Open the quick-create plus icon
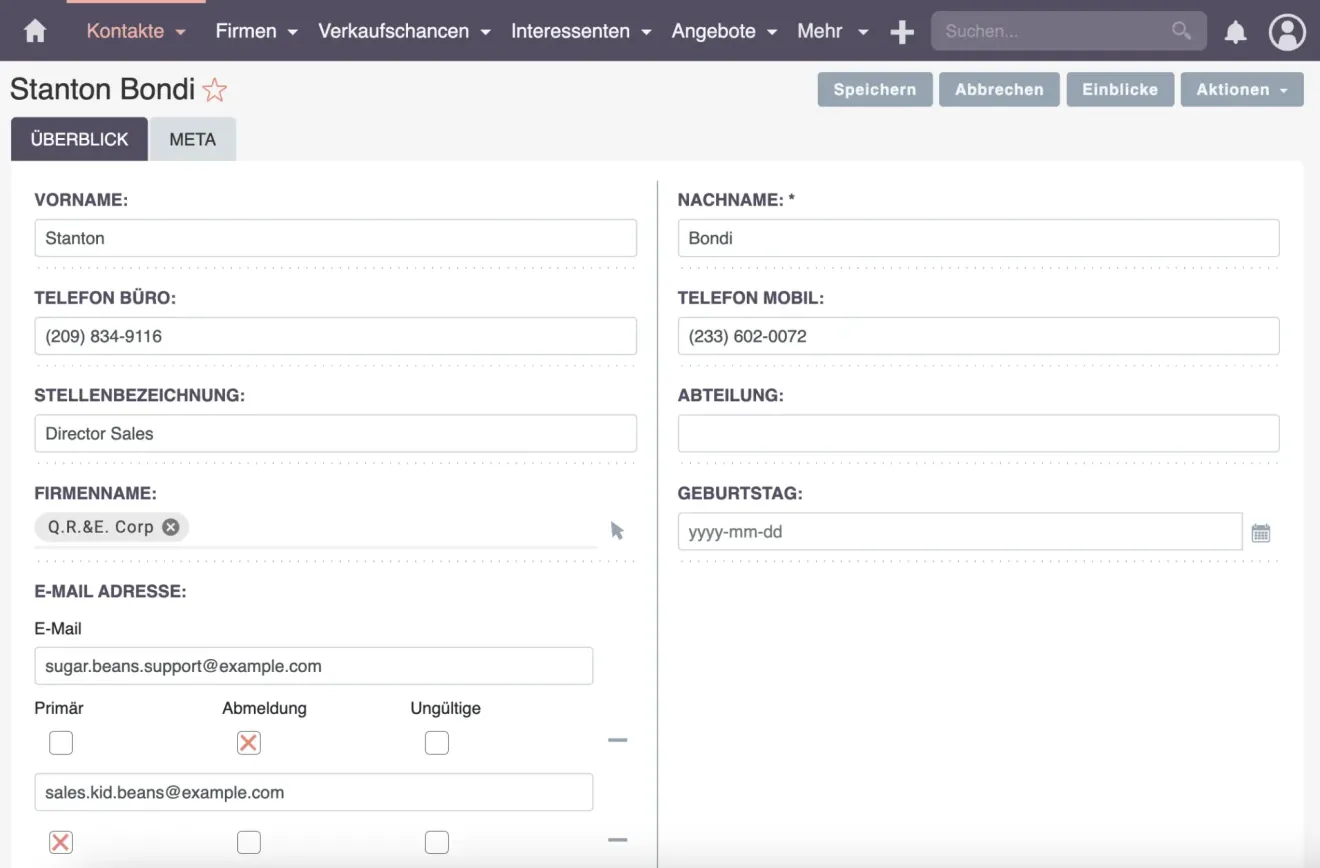 (x=901, y=31)
